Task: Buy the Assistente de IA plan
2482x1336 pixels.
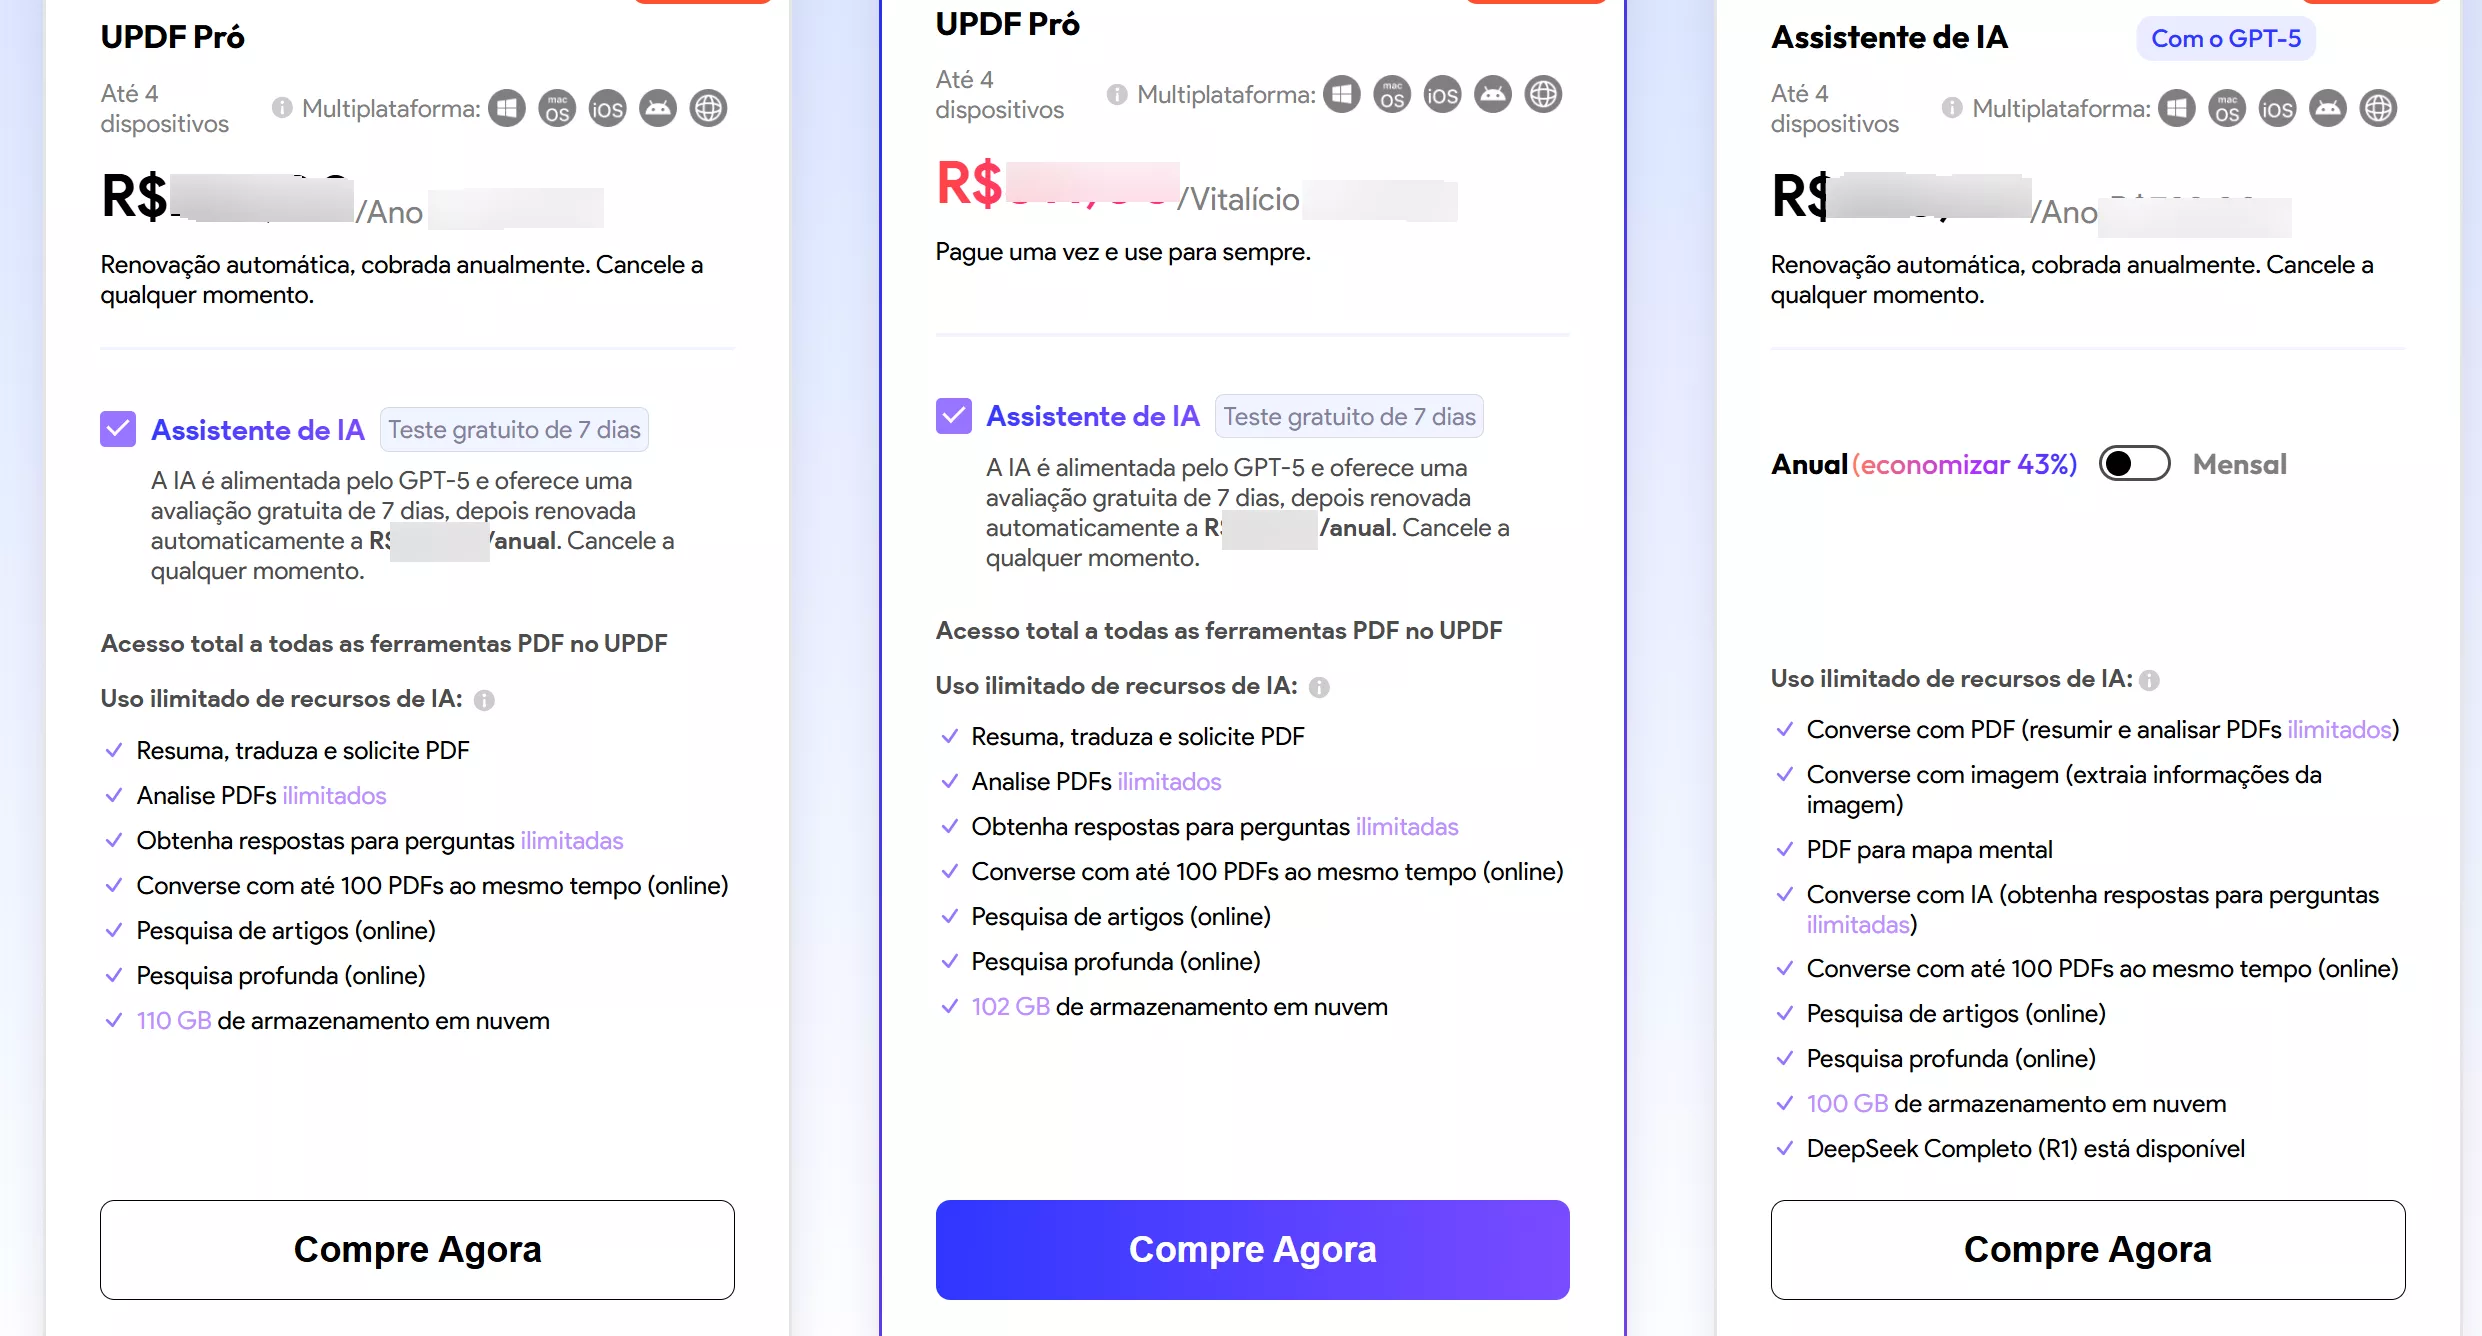Action: coord(2087,1249)
